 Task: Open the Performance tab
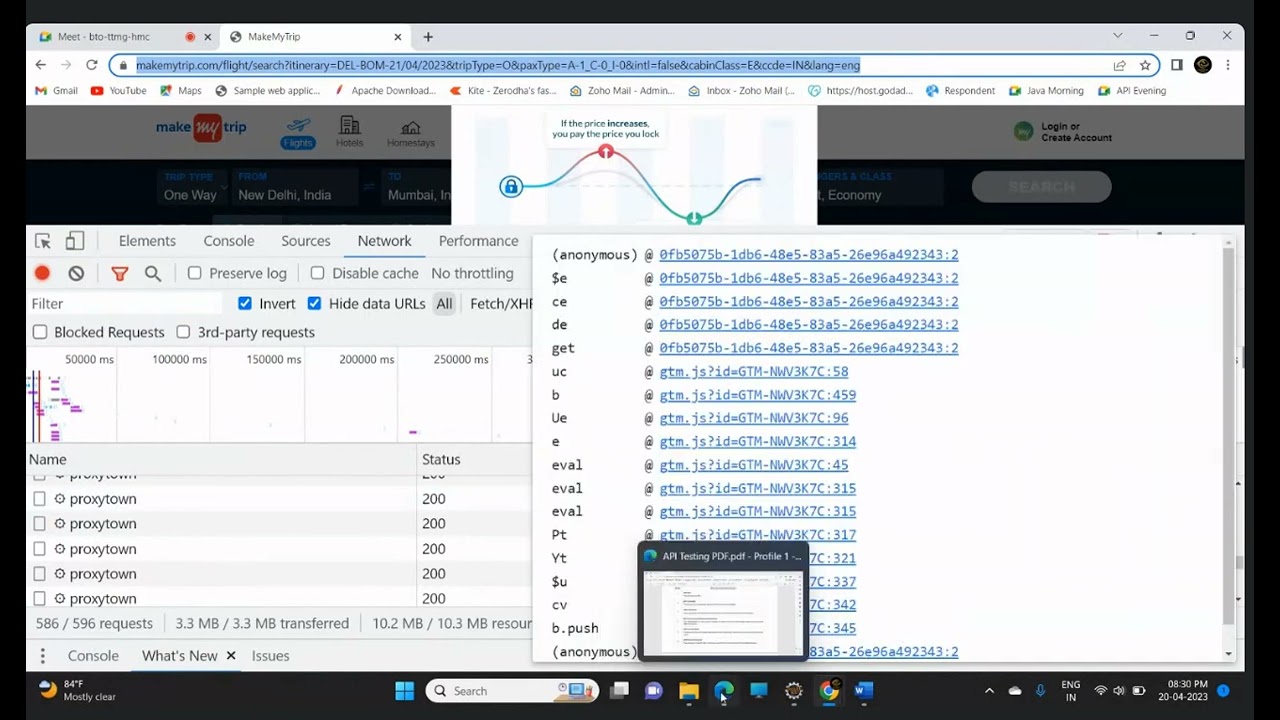point(478,241)
